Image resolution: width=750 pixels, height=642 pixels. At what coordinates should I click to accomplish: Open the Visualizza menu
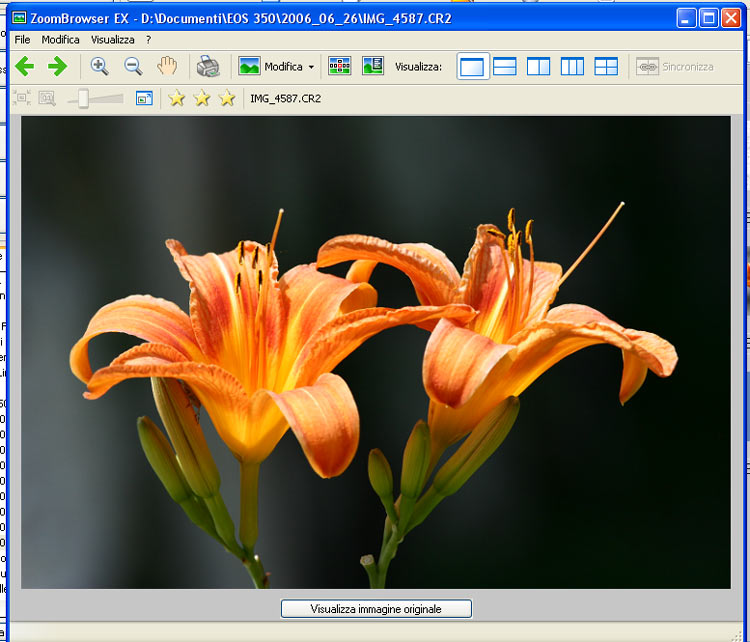point(112,40)
